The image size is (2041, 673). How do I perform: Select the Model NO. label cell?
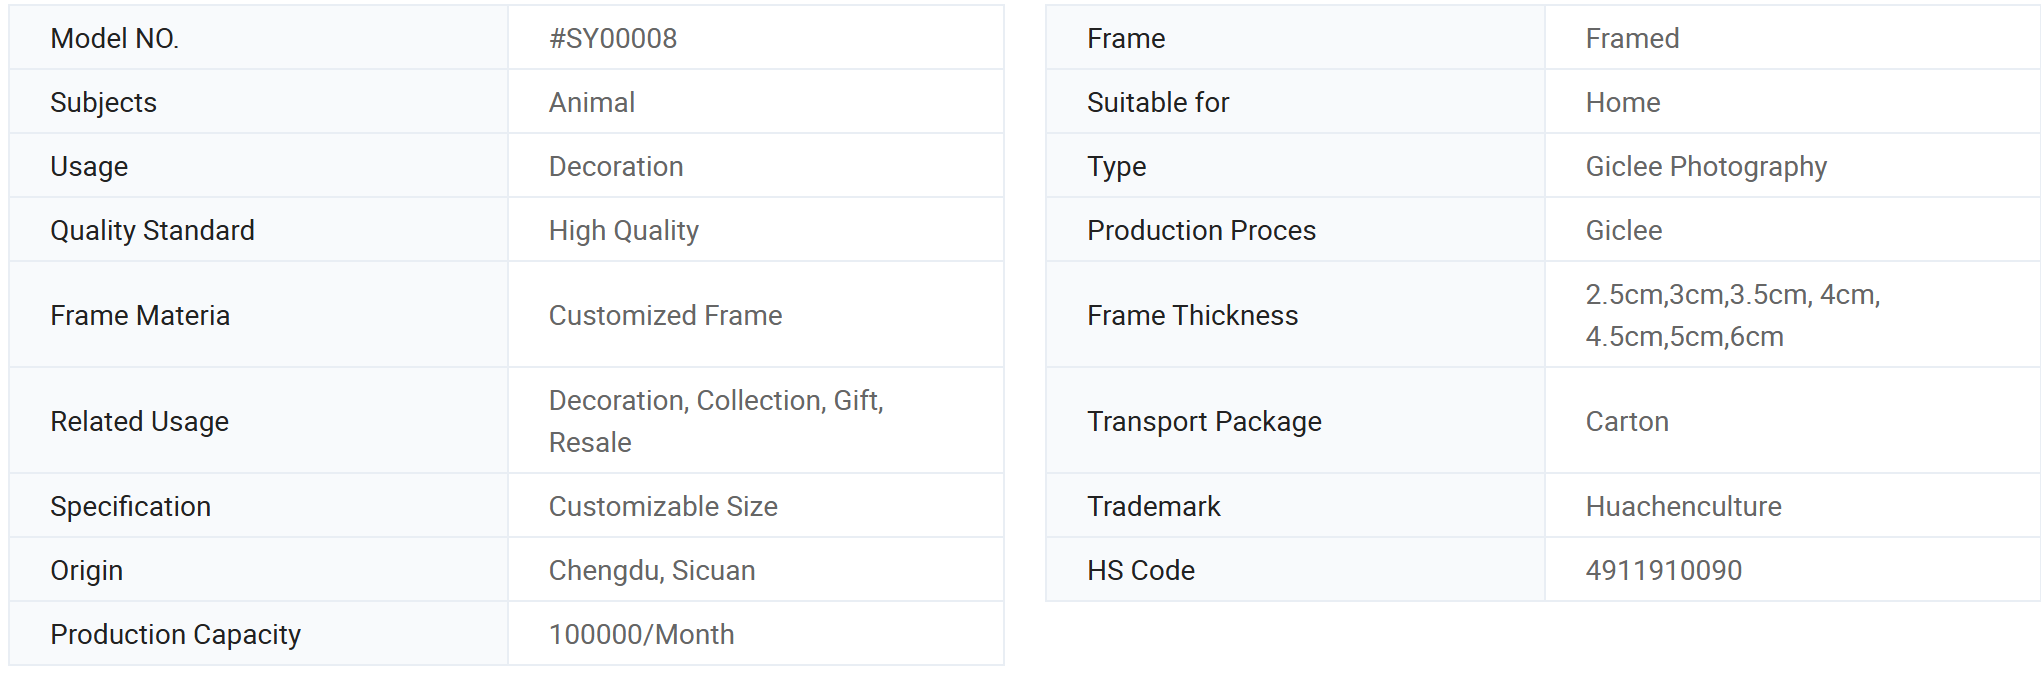click(x=258, y=38)
